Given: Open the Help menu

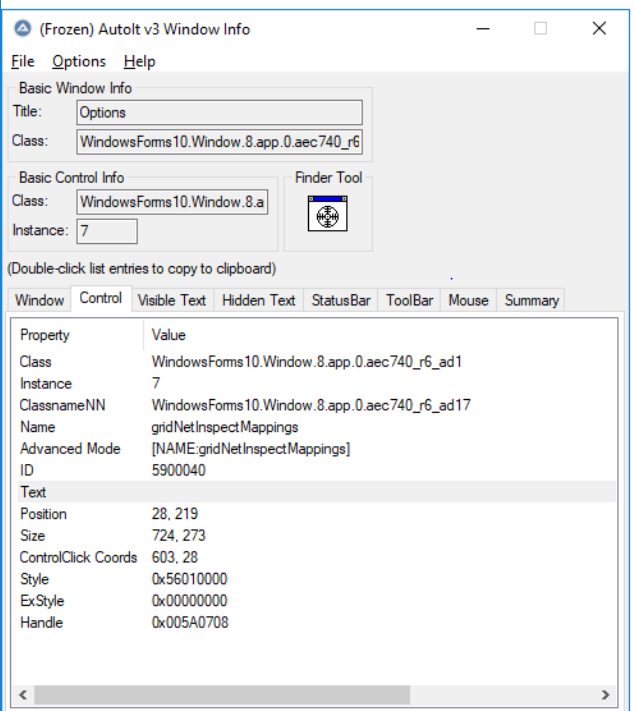Looking at the screenshot, I should pyautogui.click(x=139, y=61).
